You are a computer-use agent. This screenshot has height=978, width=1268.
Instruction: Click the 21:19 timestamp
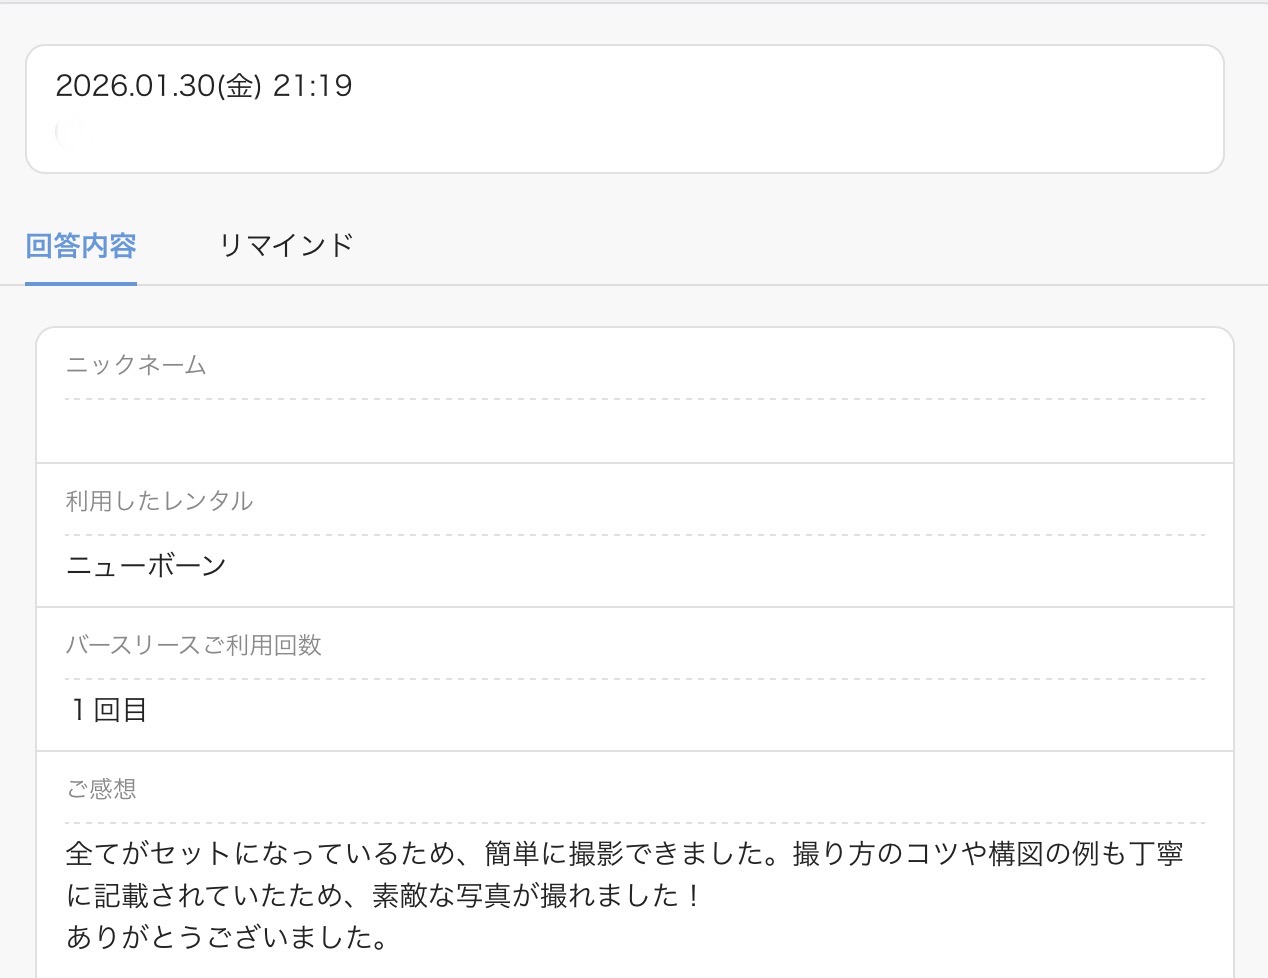tap(313, 86)
